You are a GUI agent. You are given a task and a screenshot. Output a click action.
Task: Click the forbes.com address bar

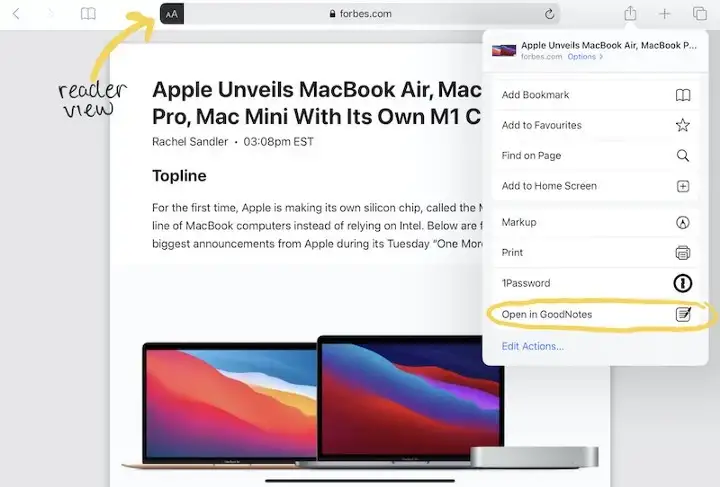(x=360, y=14)
